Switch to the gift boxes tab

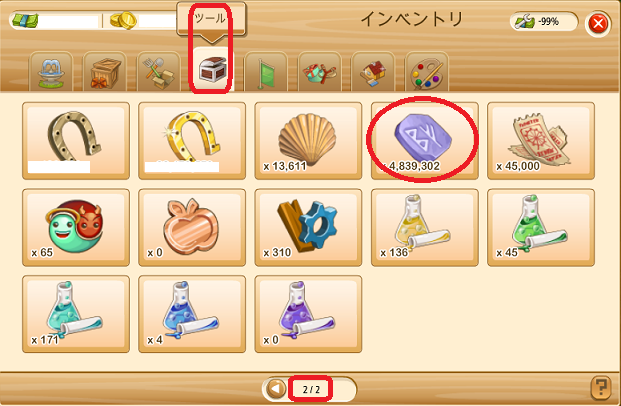coord(320,72)
